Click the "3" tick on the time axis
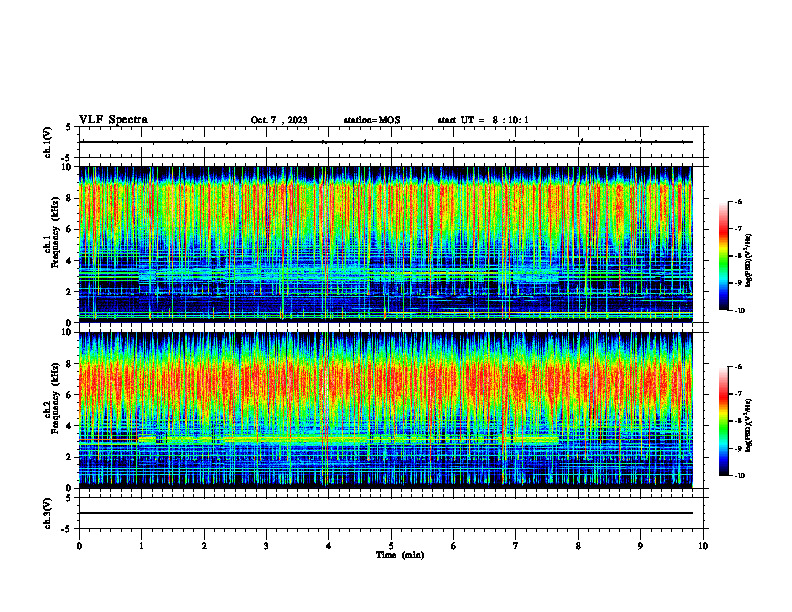Image resolution: width=792 pixels, height=612 pixels. click(x=266, y=546)
